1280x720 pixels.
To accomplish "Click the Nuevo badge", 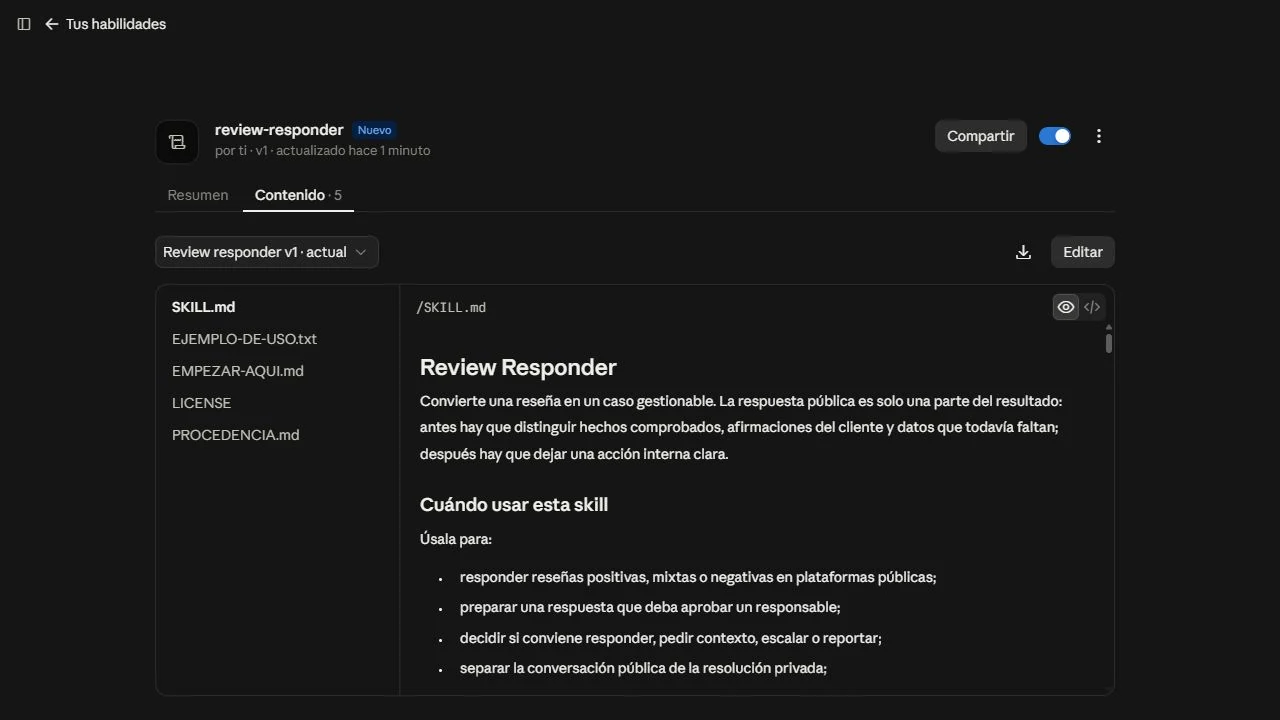I will [375, 130].
